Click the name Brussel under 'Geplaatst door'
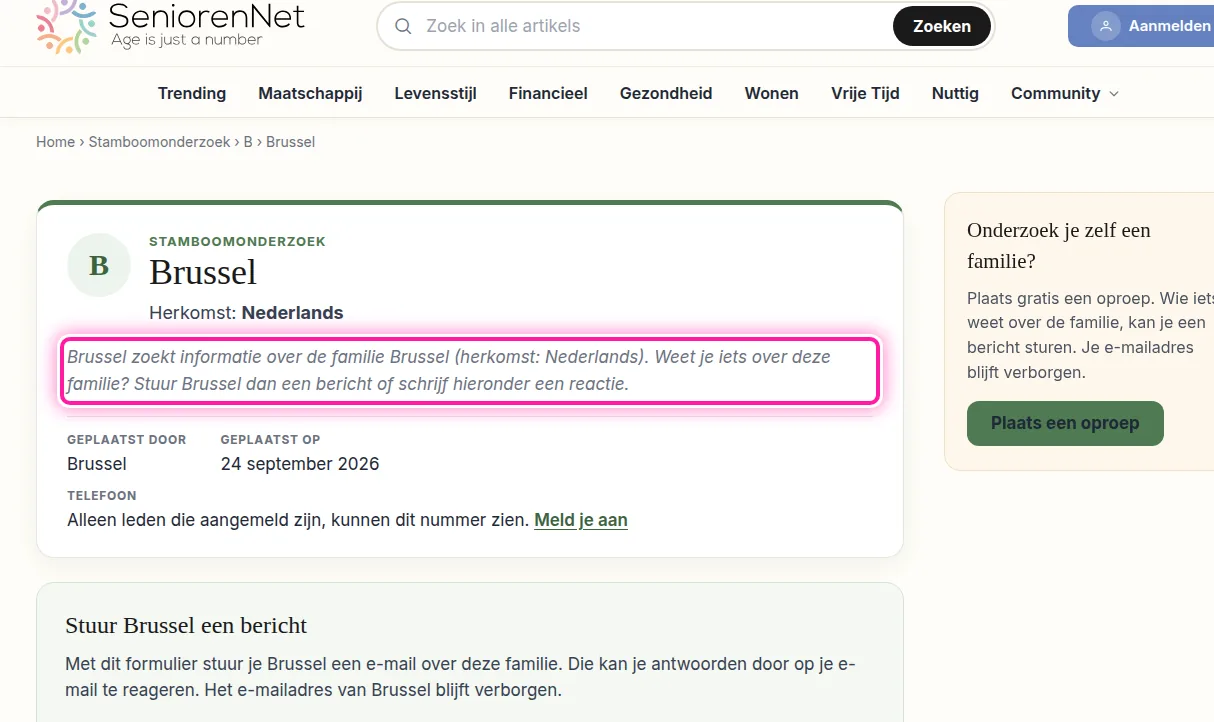 click(97, 464)
